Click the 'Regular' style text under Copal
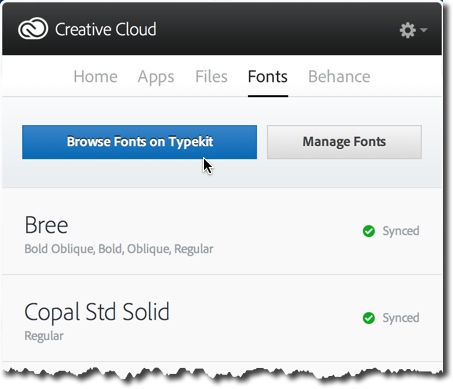The height and width of the screenshot is (389, 453). tap(44, 336)
